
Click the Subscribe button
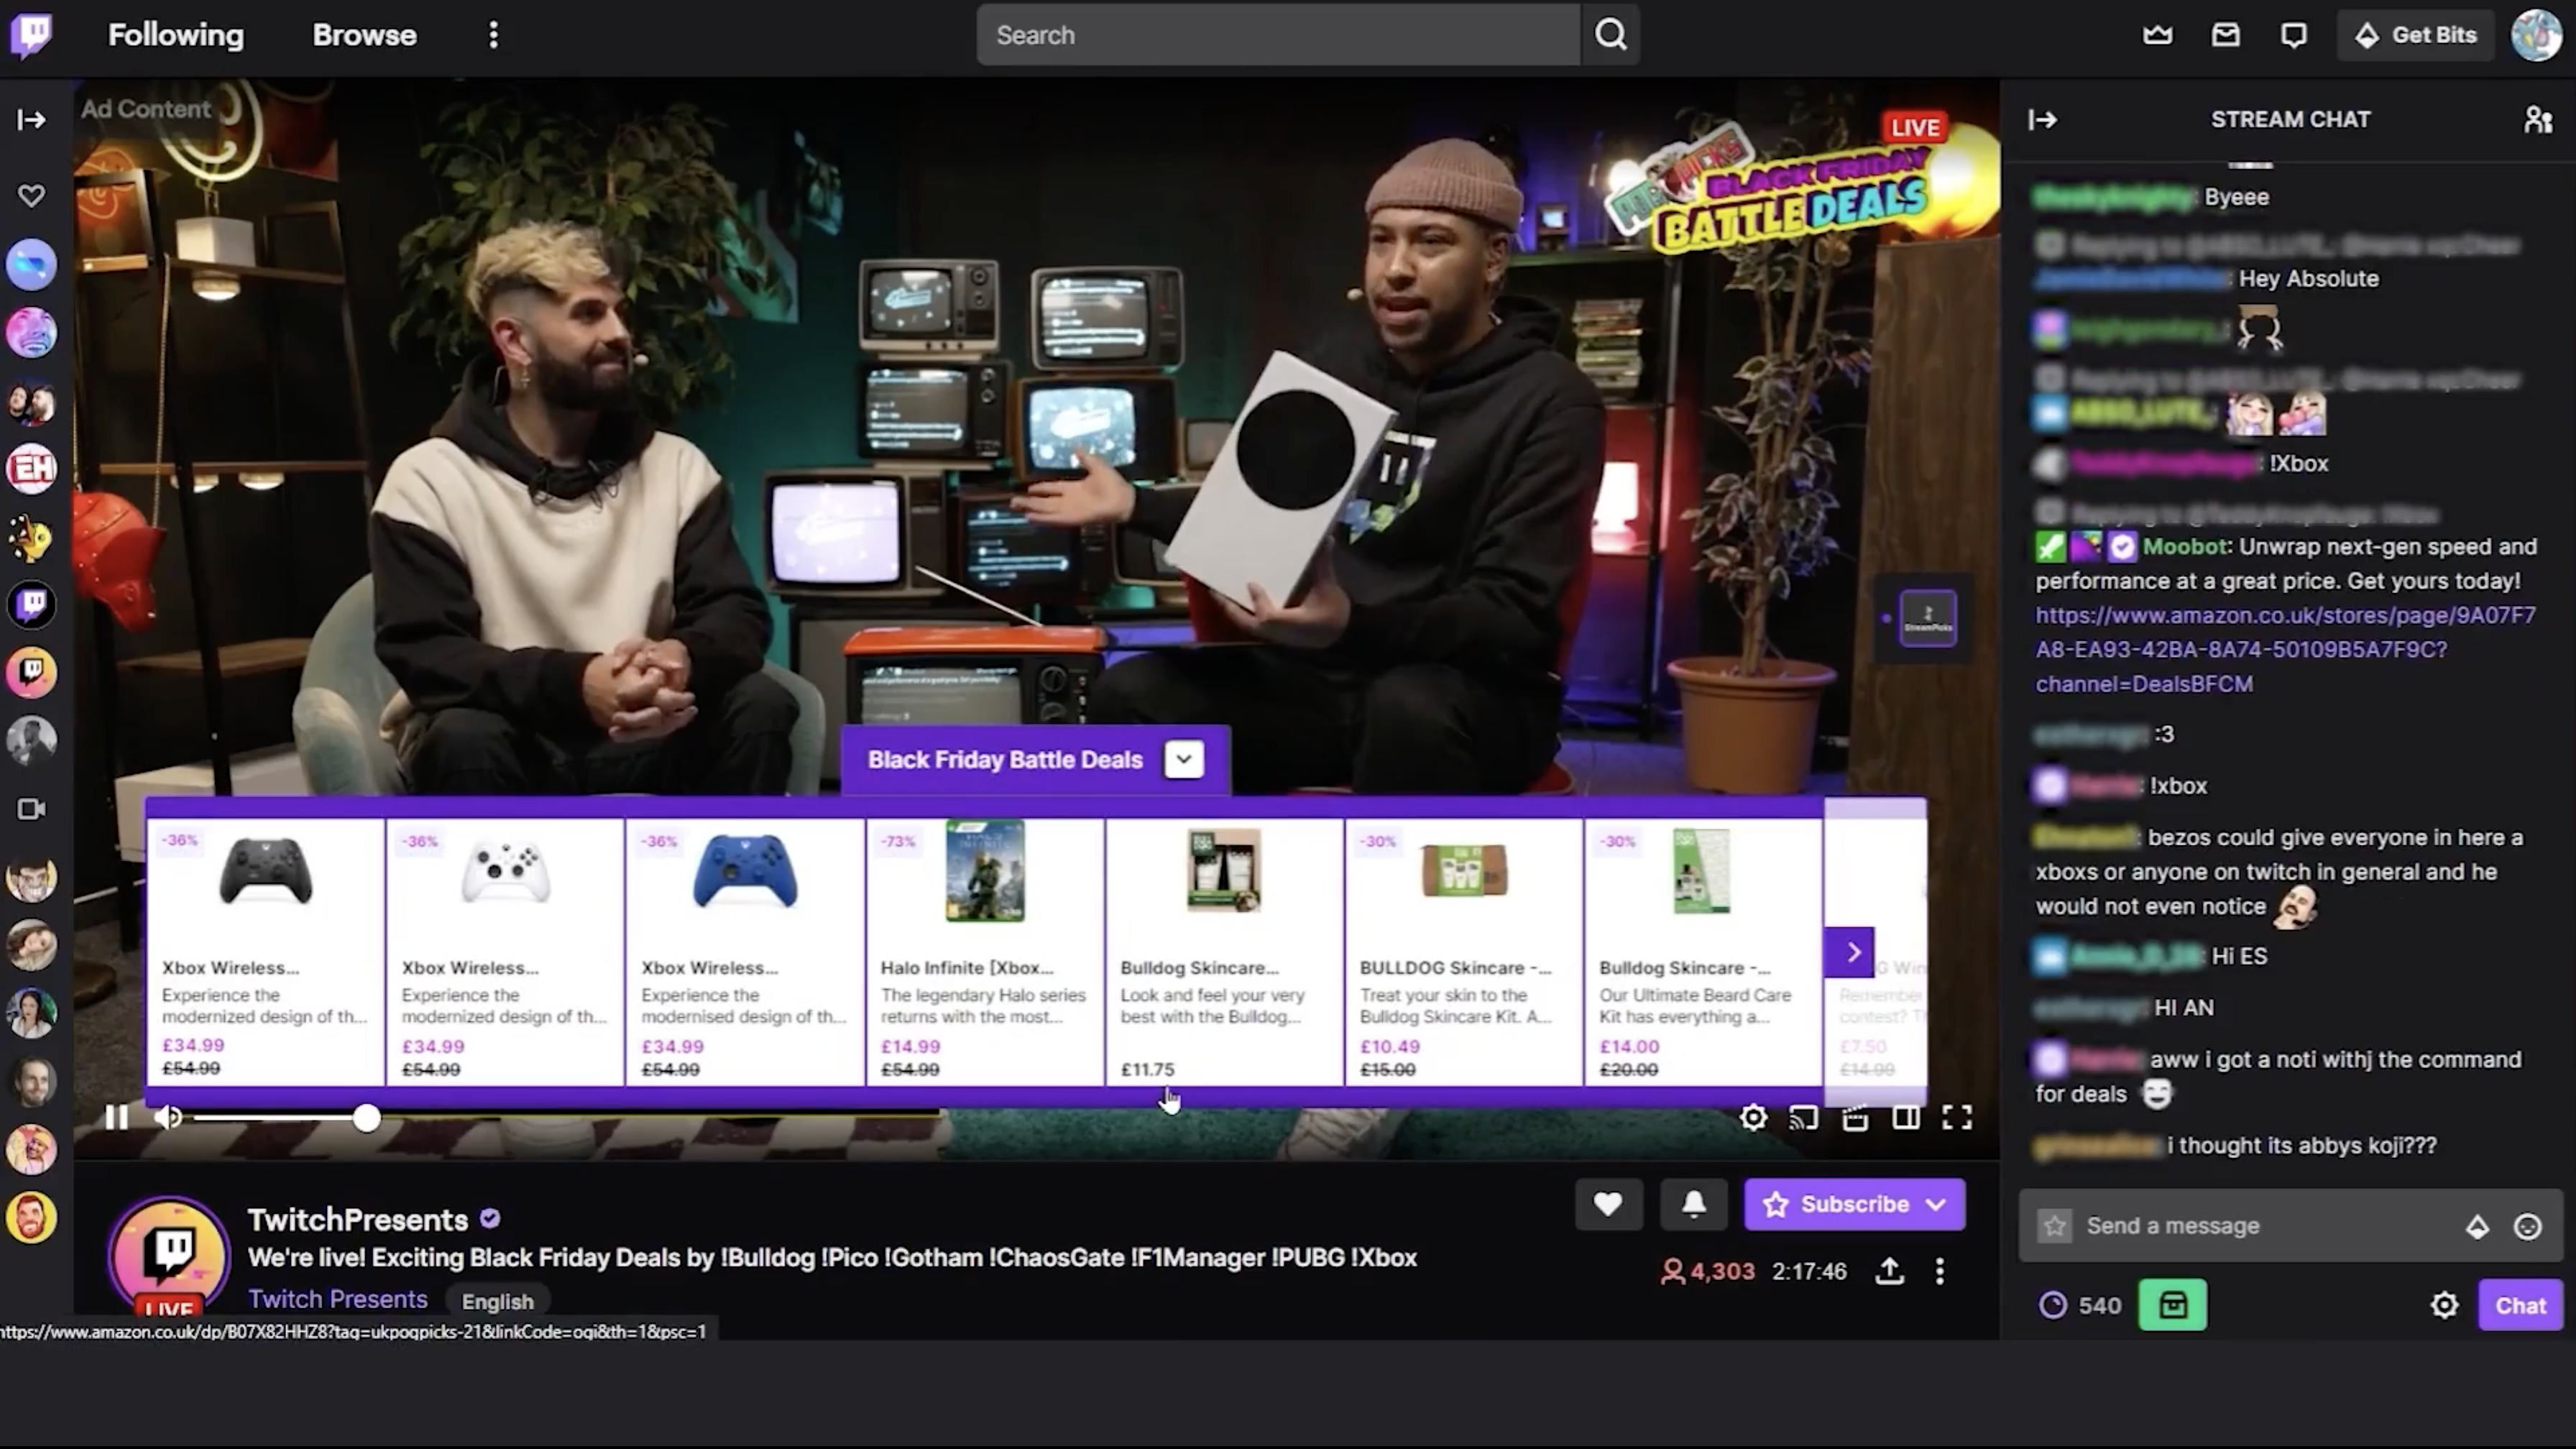[1854, 1204]
